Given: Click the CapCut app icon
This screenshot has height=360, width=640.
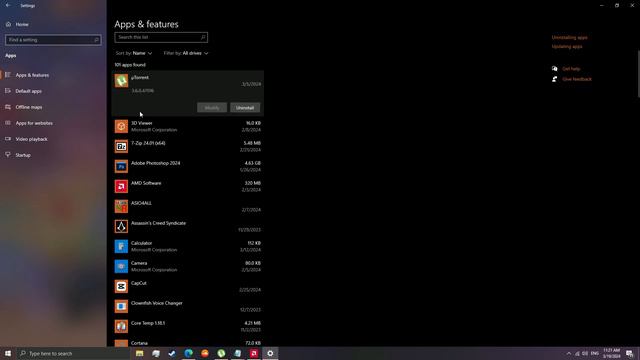Looking at the screenshot, I should (121, 286).
